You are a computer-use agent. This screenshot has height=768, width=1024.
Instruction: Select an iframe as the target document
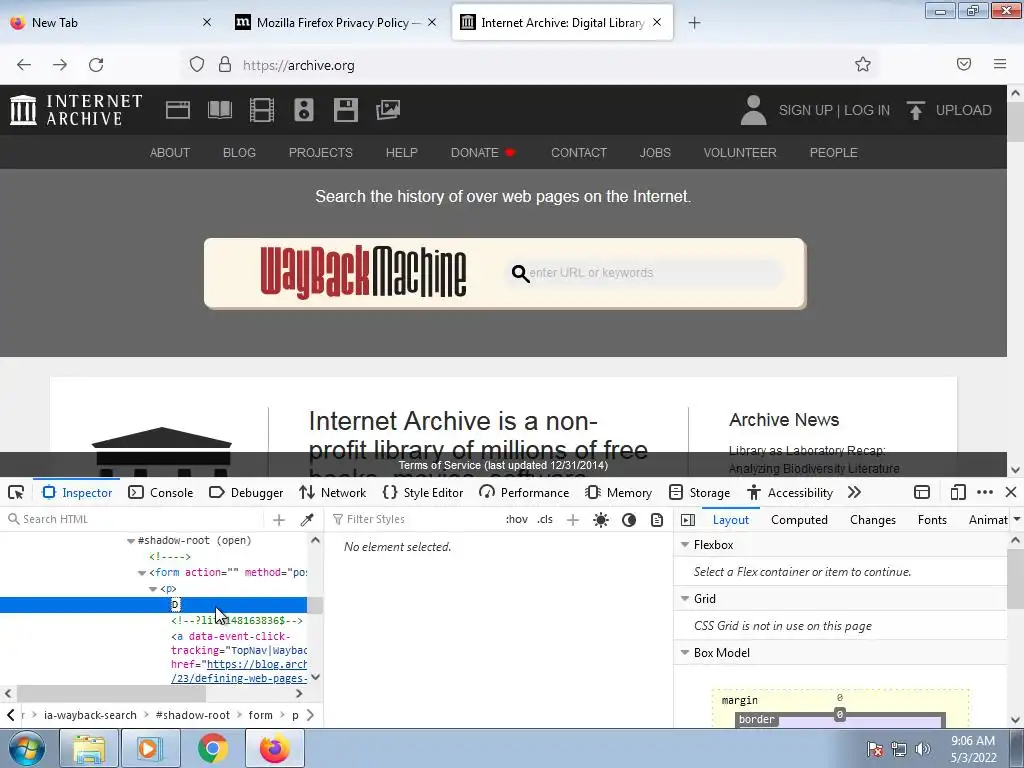point(922,492)
